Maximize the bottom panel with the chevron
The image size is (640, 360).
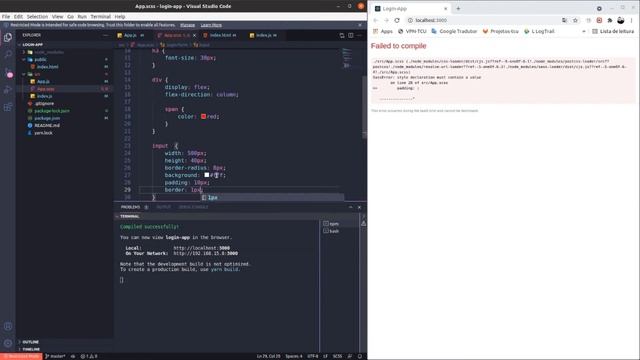[351, 207]
